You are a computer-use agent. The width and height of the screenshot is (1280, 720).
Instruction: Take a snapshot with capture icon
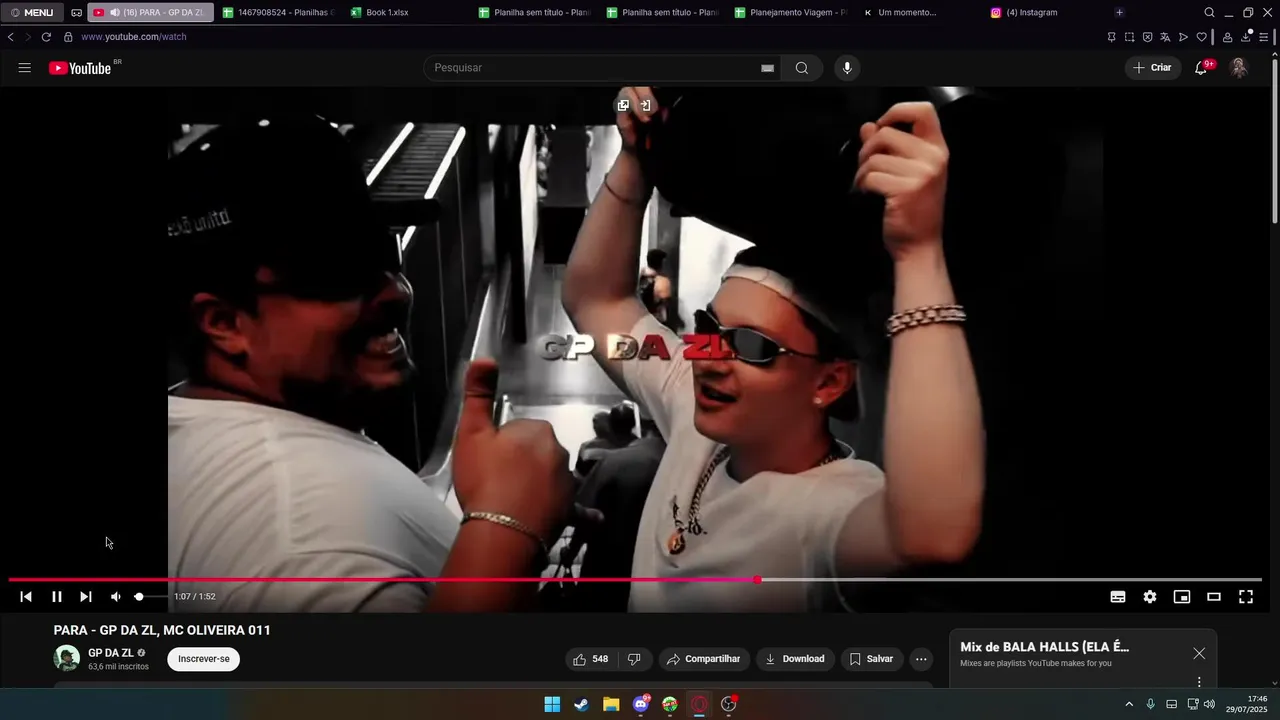pos(1129,37)
